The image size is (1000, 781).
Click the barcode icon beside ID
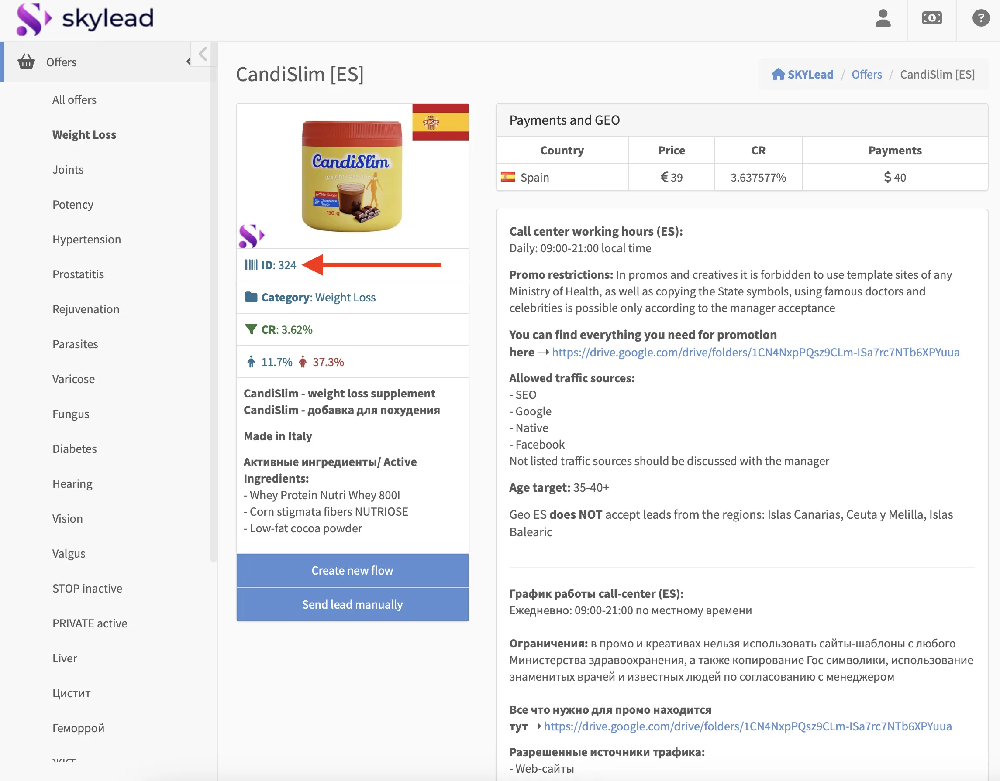[x=251, y=265]
